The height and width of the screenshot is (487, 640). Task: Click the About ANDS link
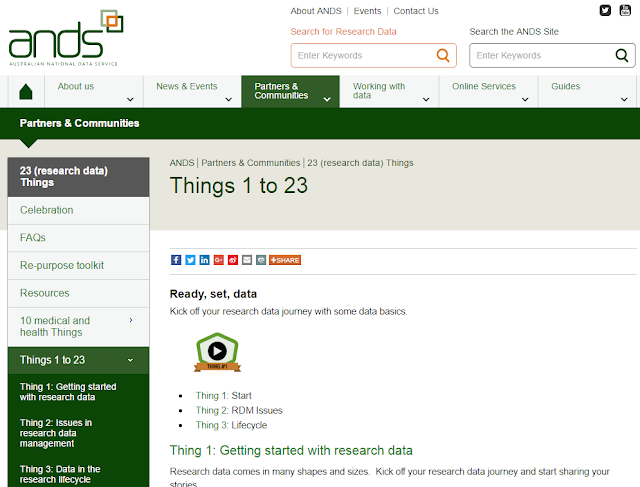tap(316, 11)
